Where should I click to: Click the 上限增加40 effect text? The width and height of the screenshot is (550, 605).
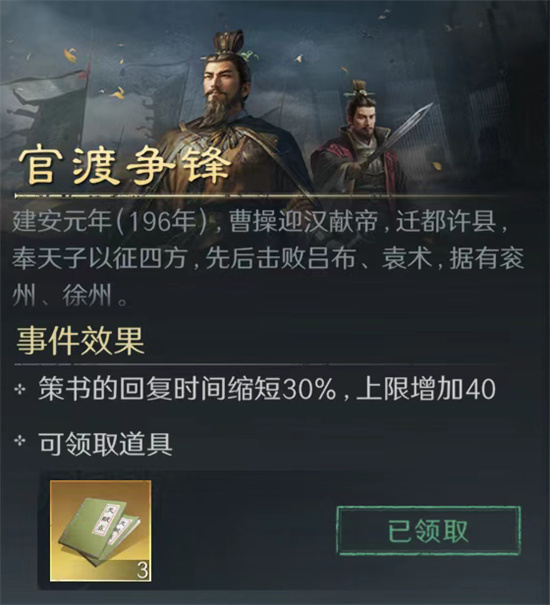coord(426,389)
